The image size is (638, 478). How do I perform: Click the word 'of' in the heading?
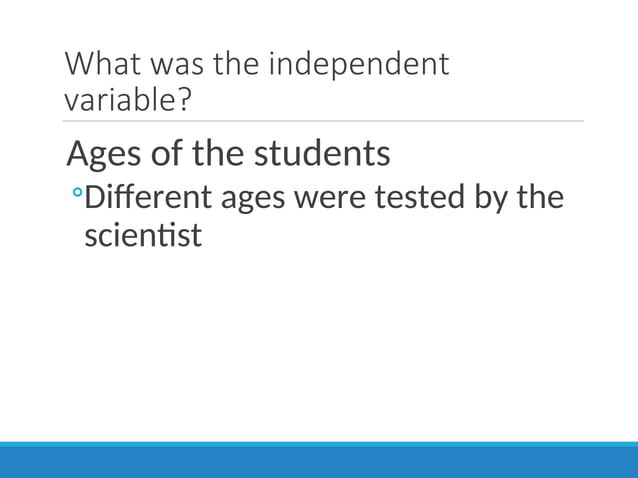point(166,154)
